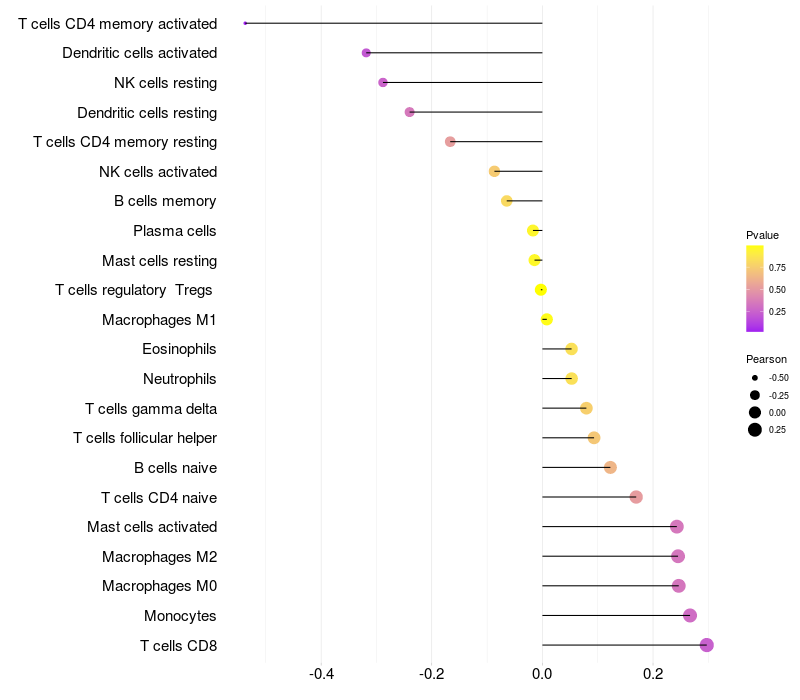Click the Pvalue legend title

point(762,235)
